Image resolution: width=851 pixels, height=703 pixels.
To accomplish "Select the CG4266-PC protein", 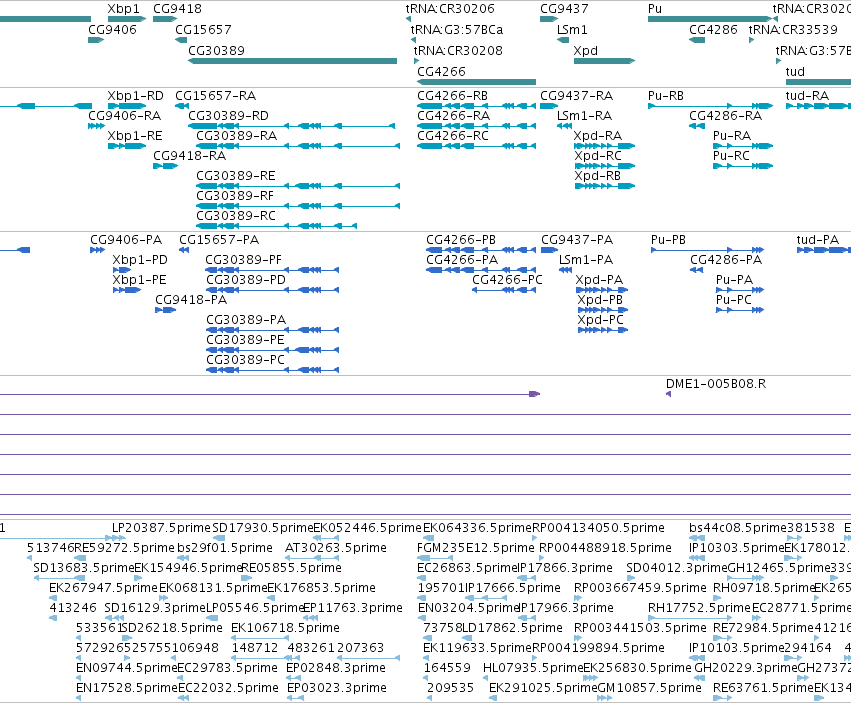I will [504, 290].
